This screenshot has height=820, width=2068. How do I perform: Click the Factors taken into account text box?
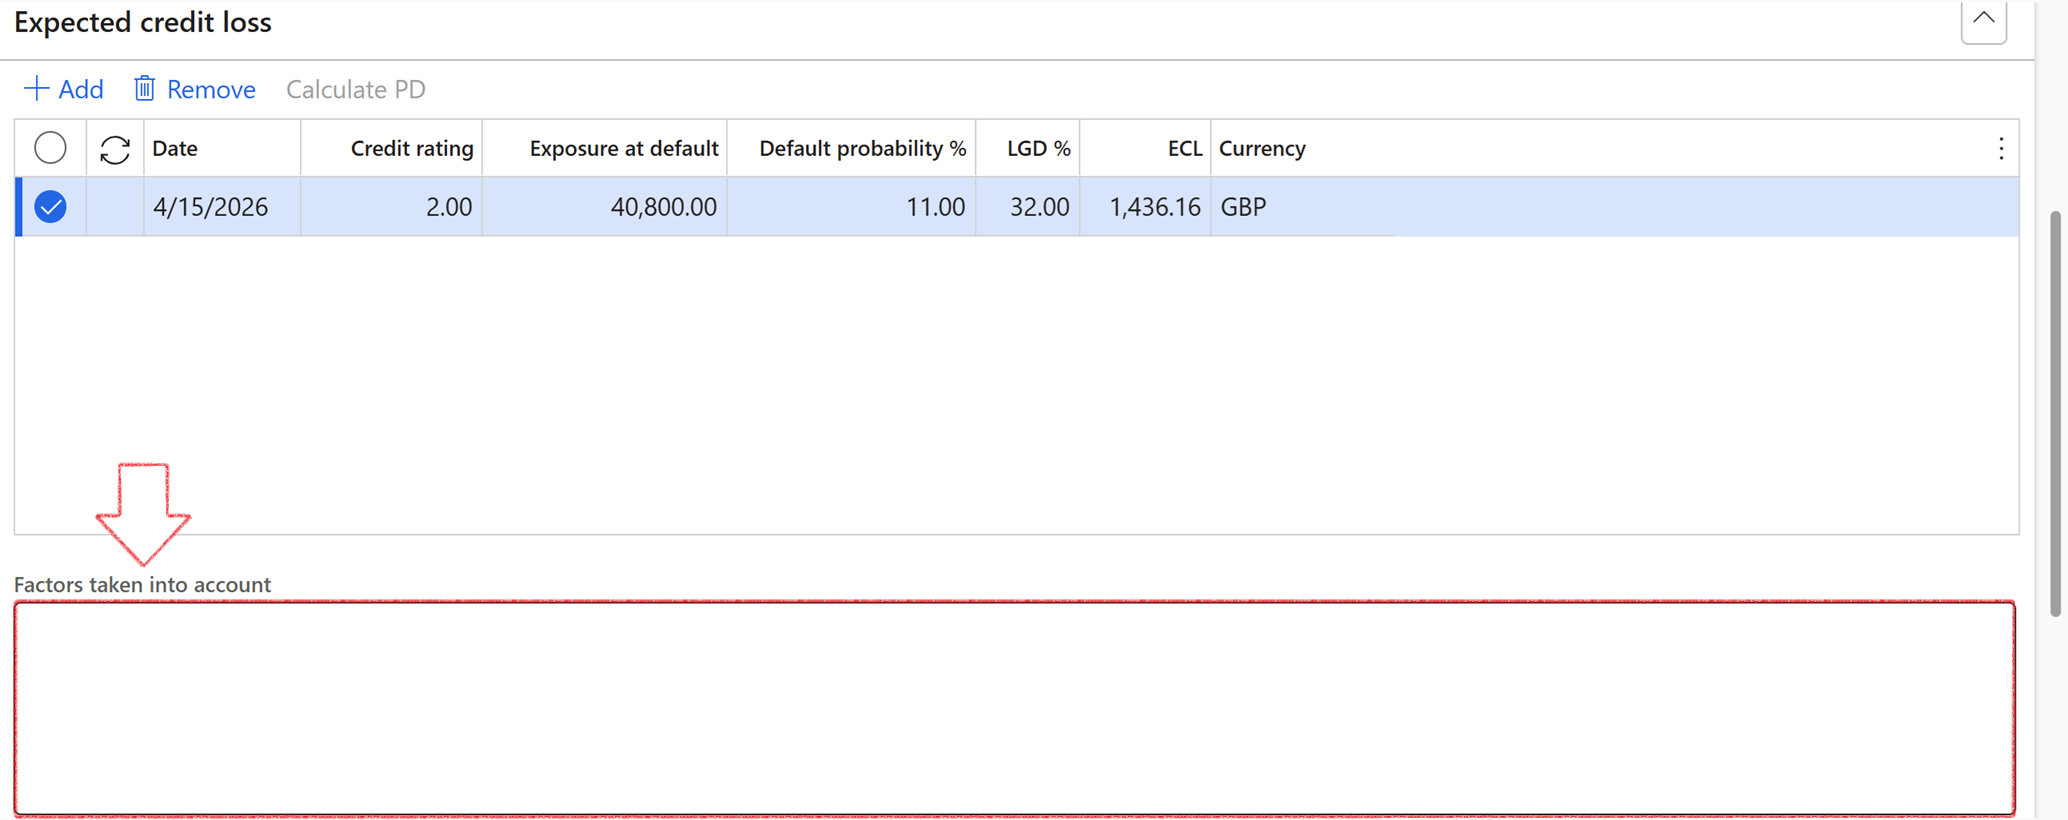[x=1014, y=707]
